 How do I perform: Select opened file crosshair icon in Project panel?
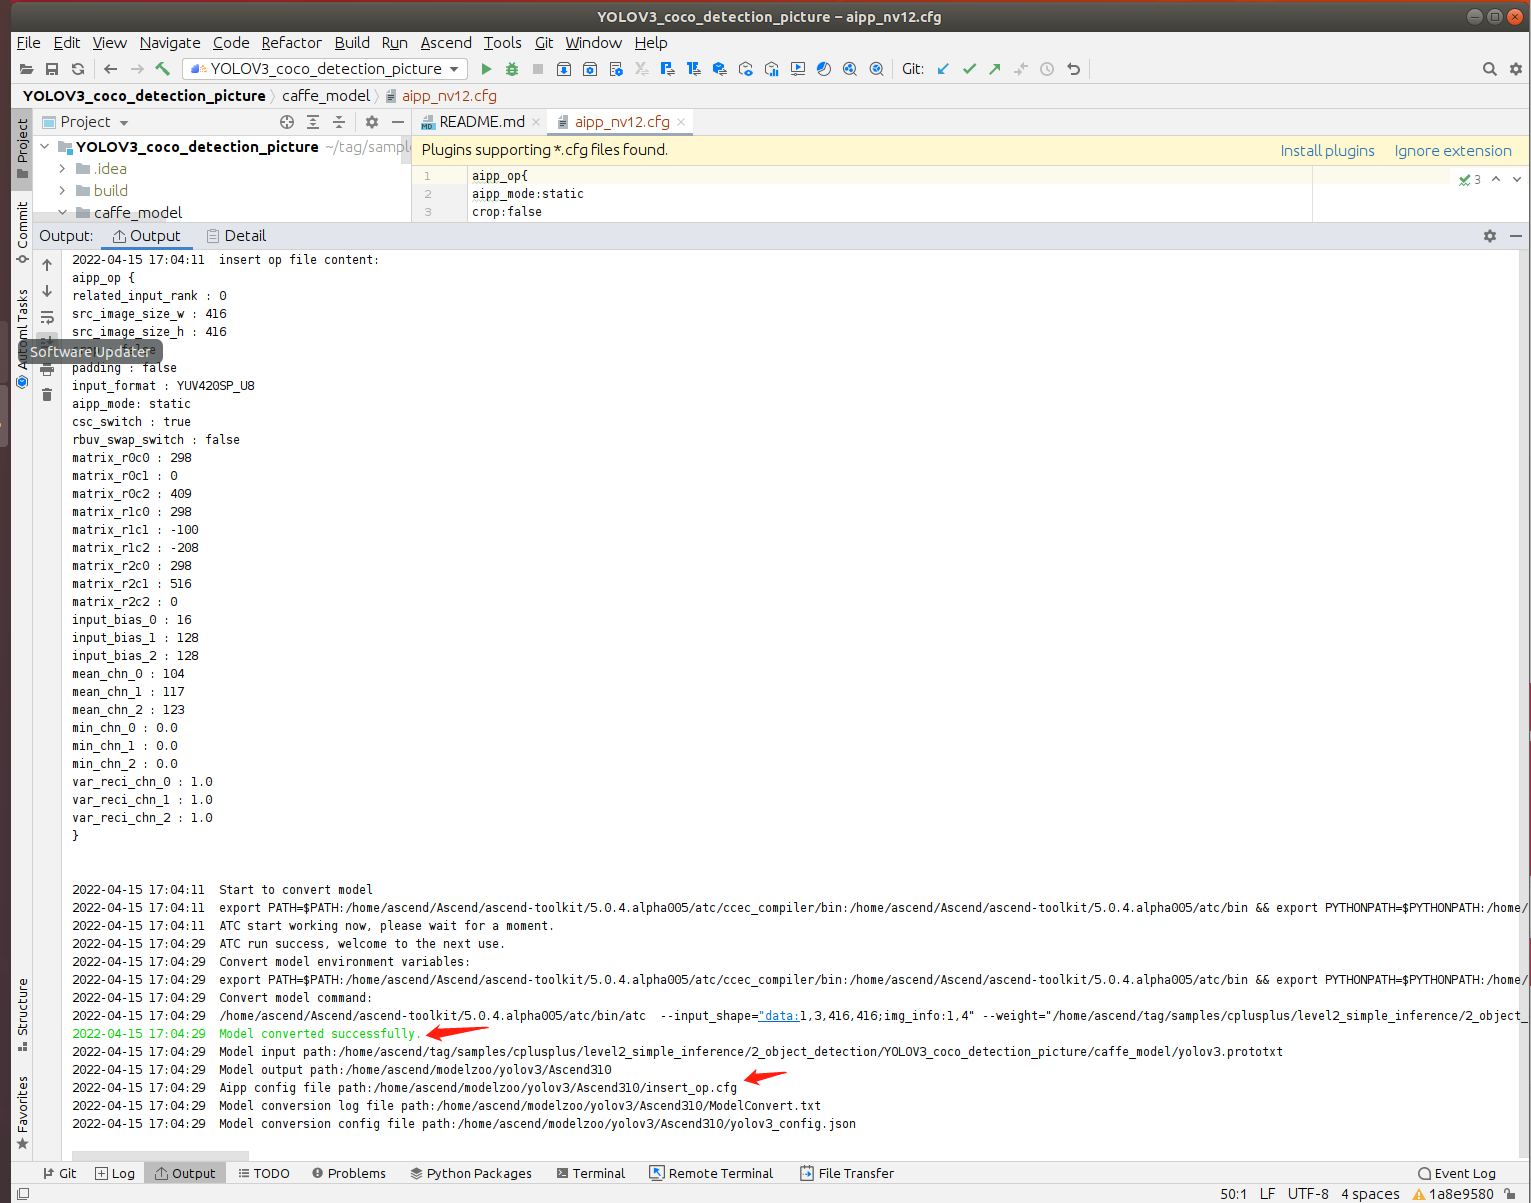tap(287, 122)
